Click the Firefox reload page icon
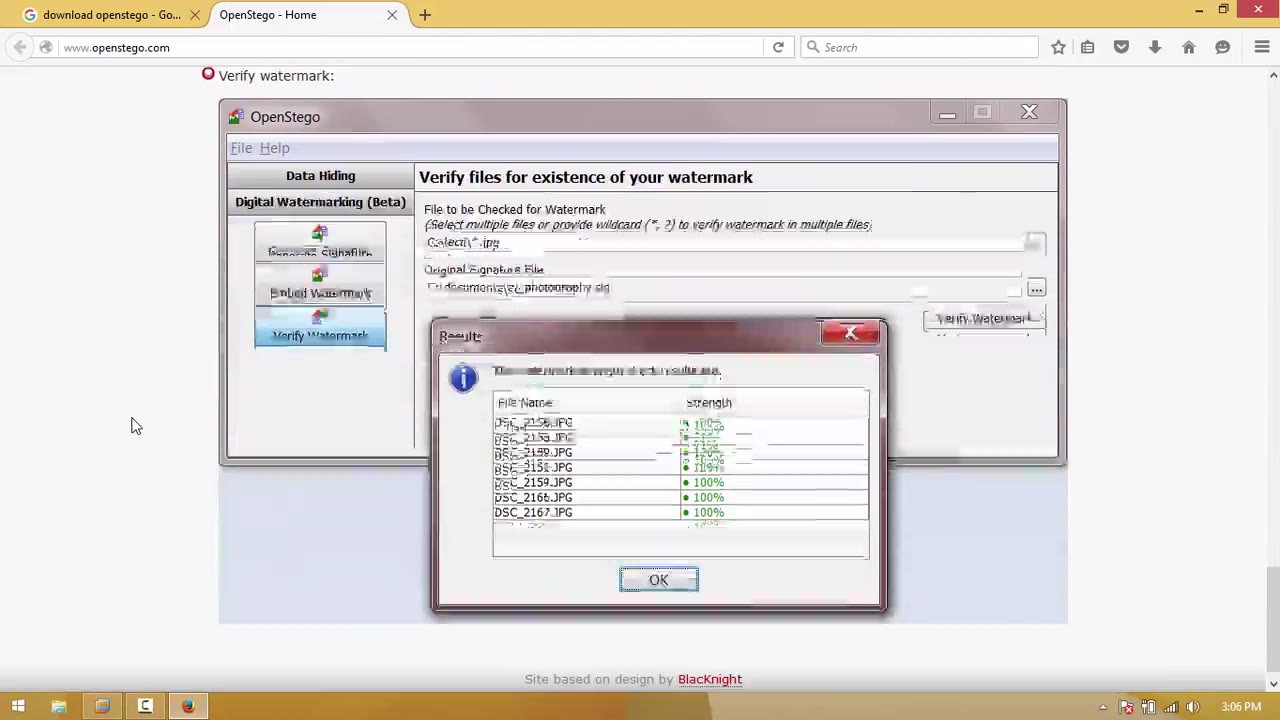Screen dimensions: 1280x720 coord(778,47)
